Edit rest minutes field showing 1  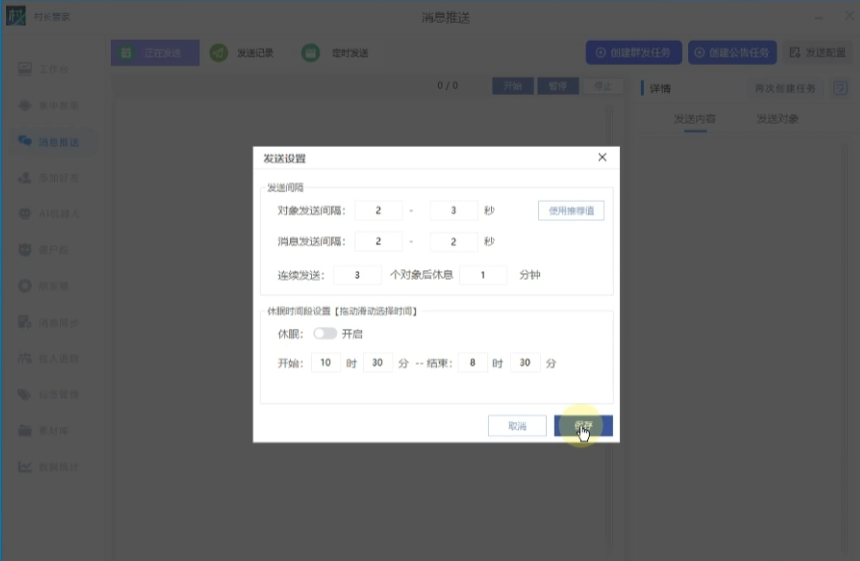tap(483, 275)
